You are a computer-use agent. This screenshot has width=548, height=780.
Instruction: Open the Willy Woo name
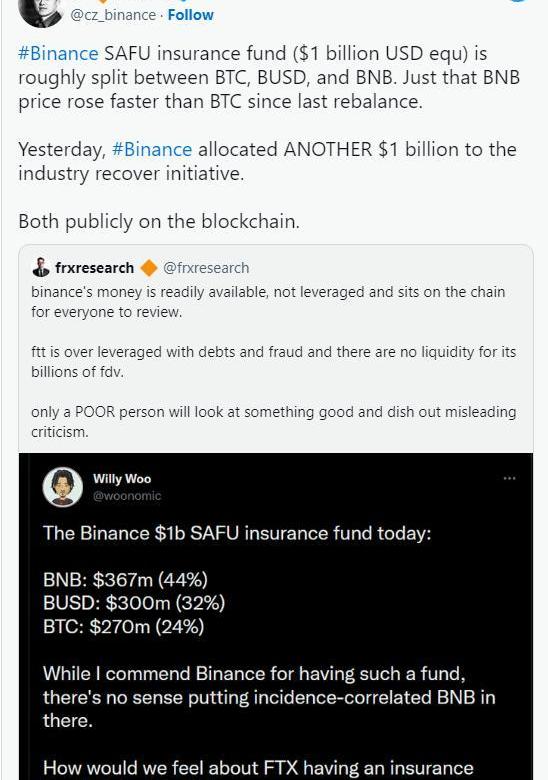(122, 479)
